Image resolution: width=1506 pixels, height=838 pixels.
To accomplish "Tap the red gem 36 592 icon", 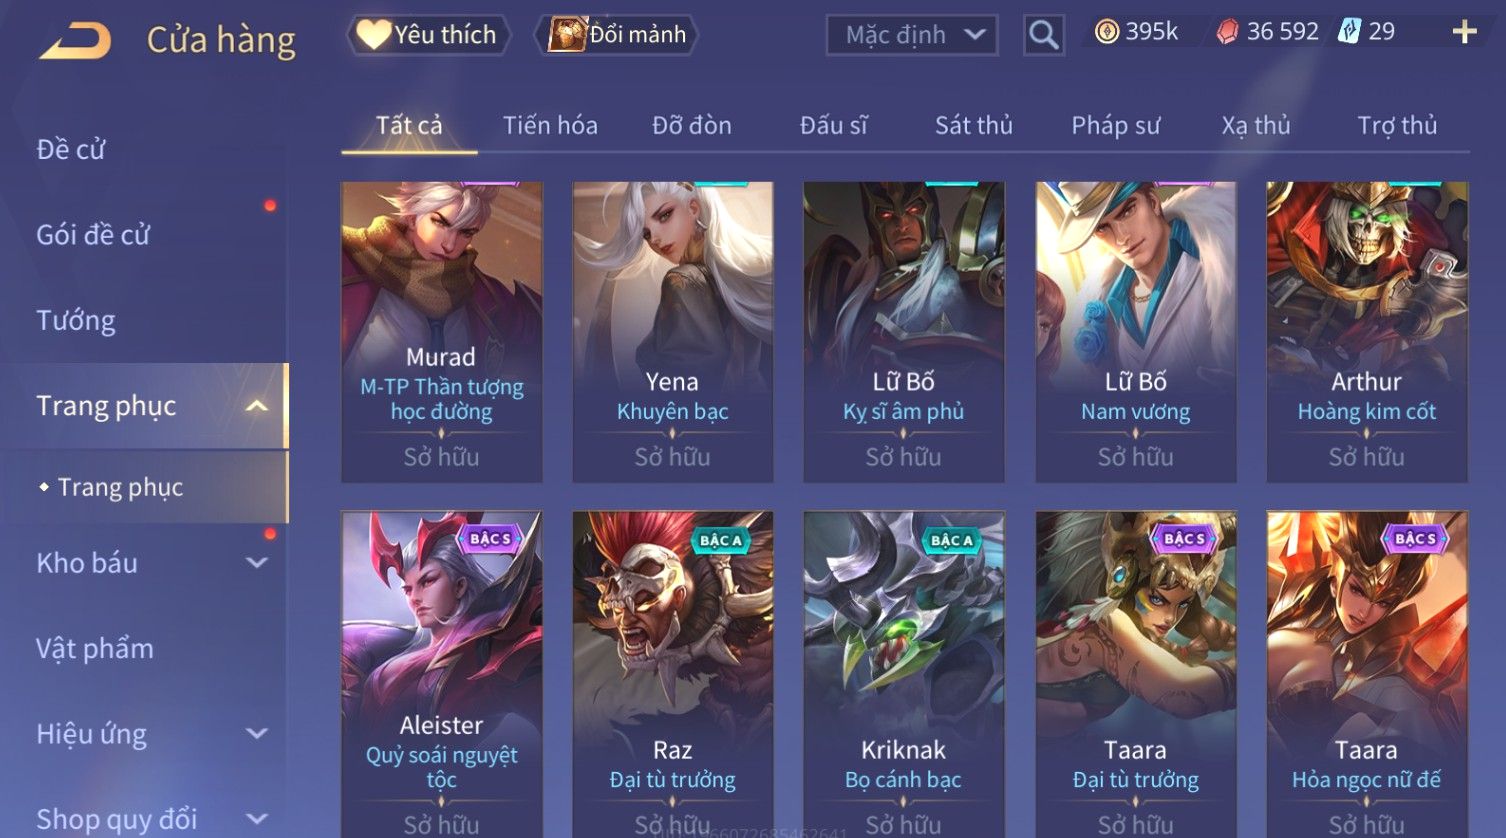I will (1227, 32).
